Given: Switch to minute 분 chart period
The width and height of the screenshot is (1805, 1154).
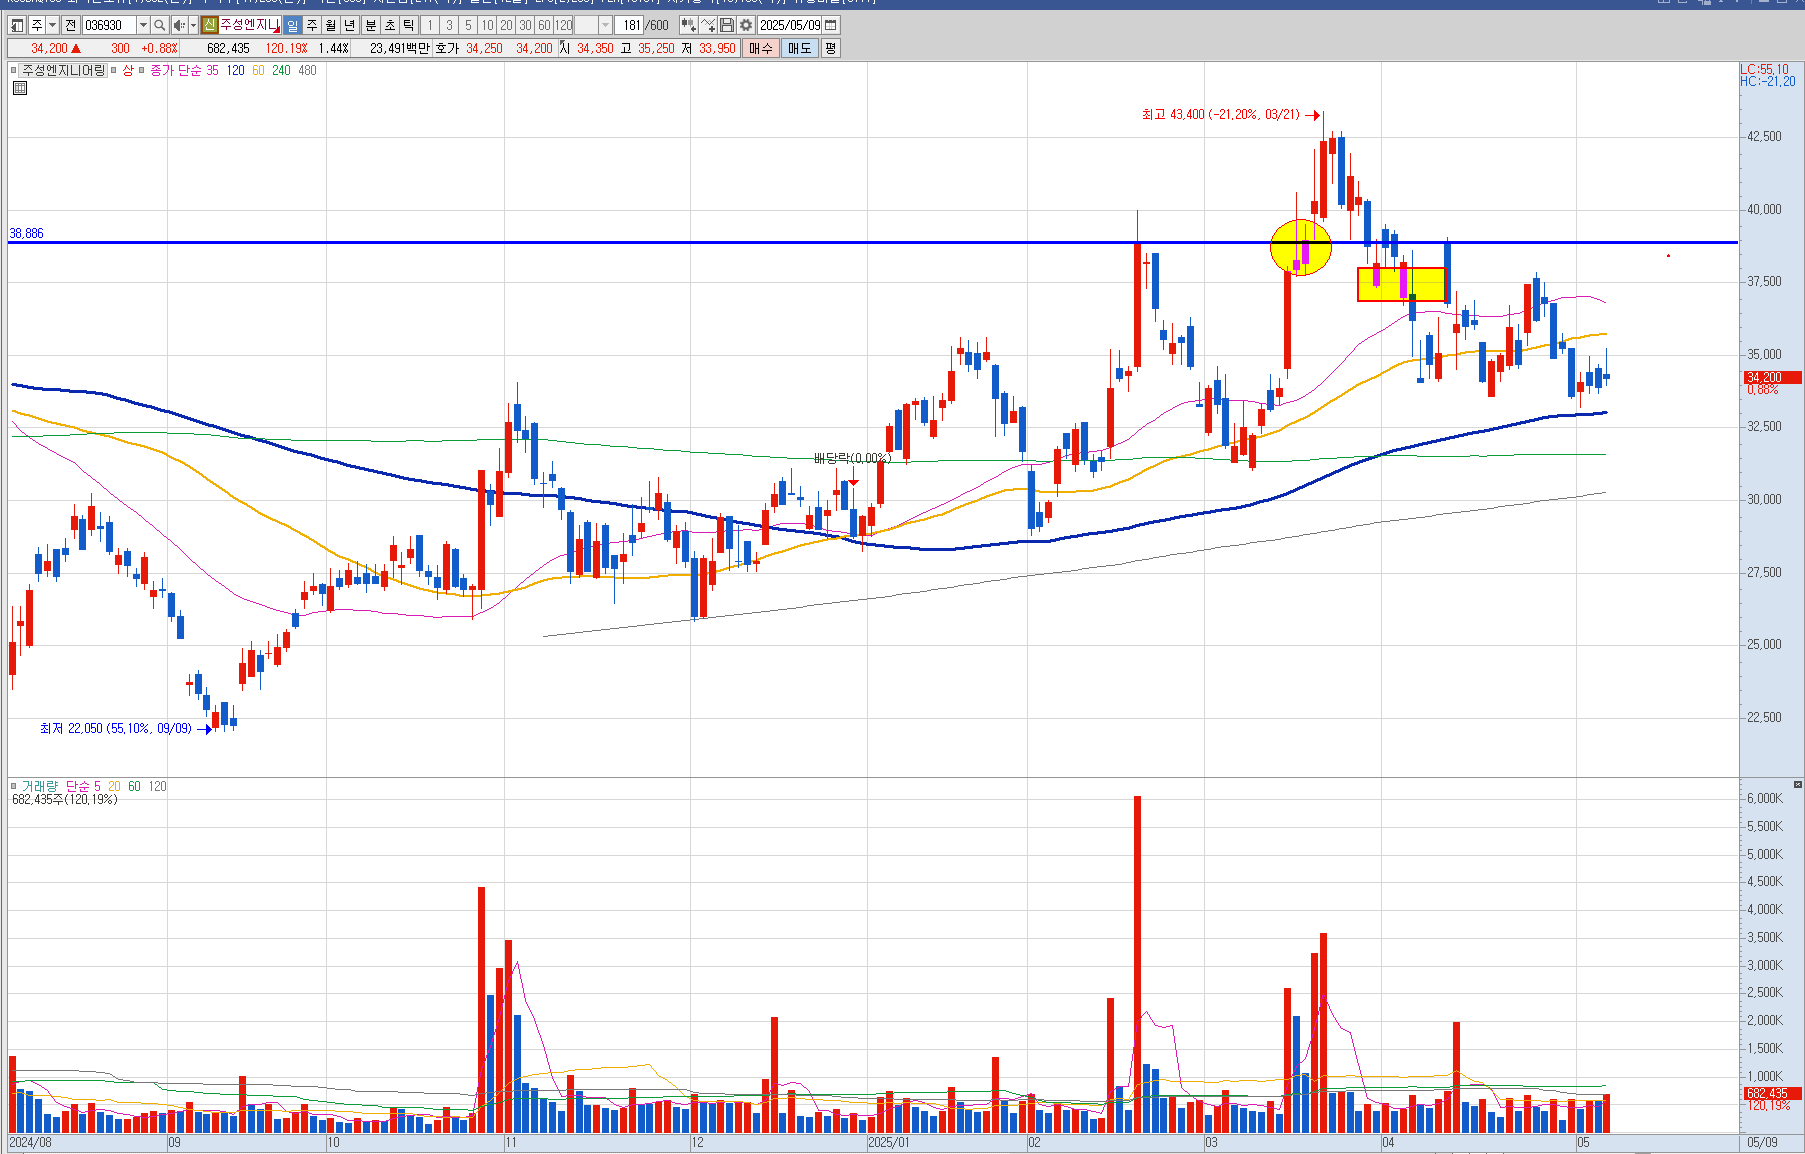Looking at the screenshot, I should [371, 25].
